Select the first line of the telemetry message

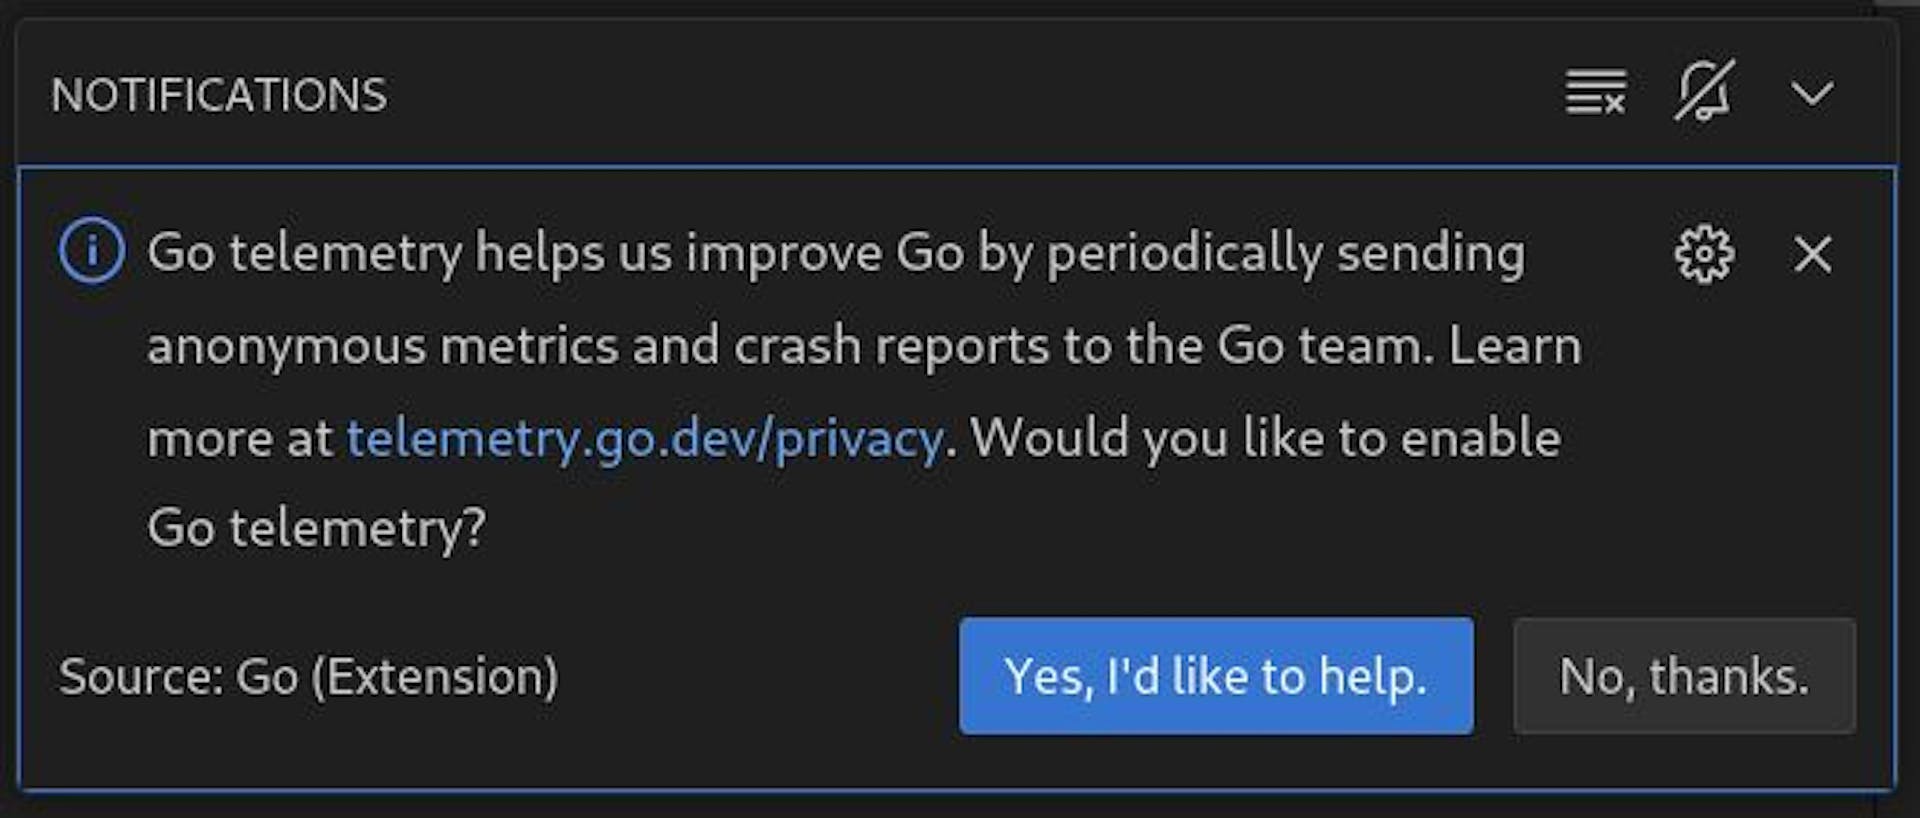pos(835,252)
